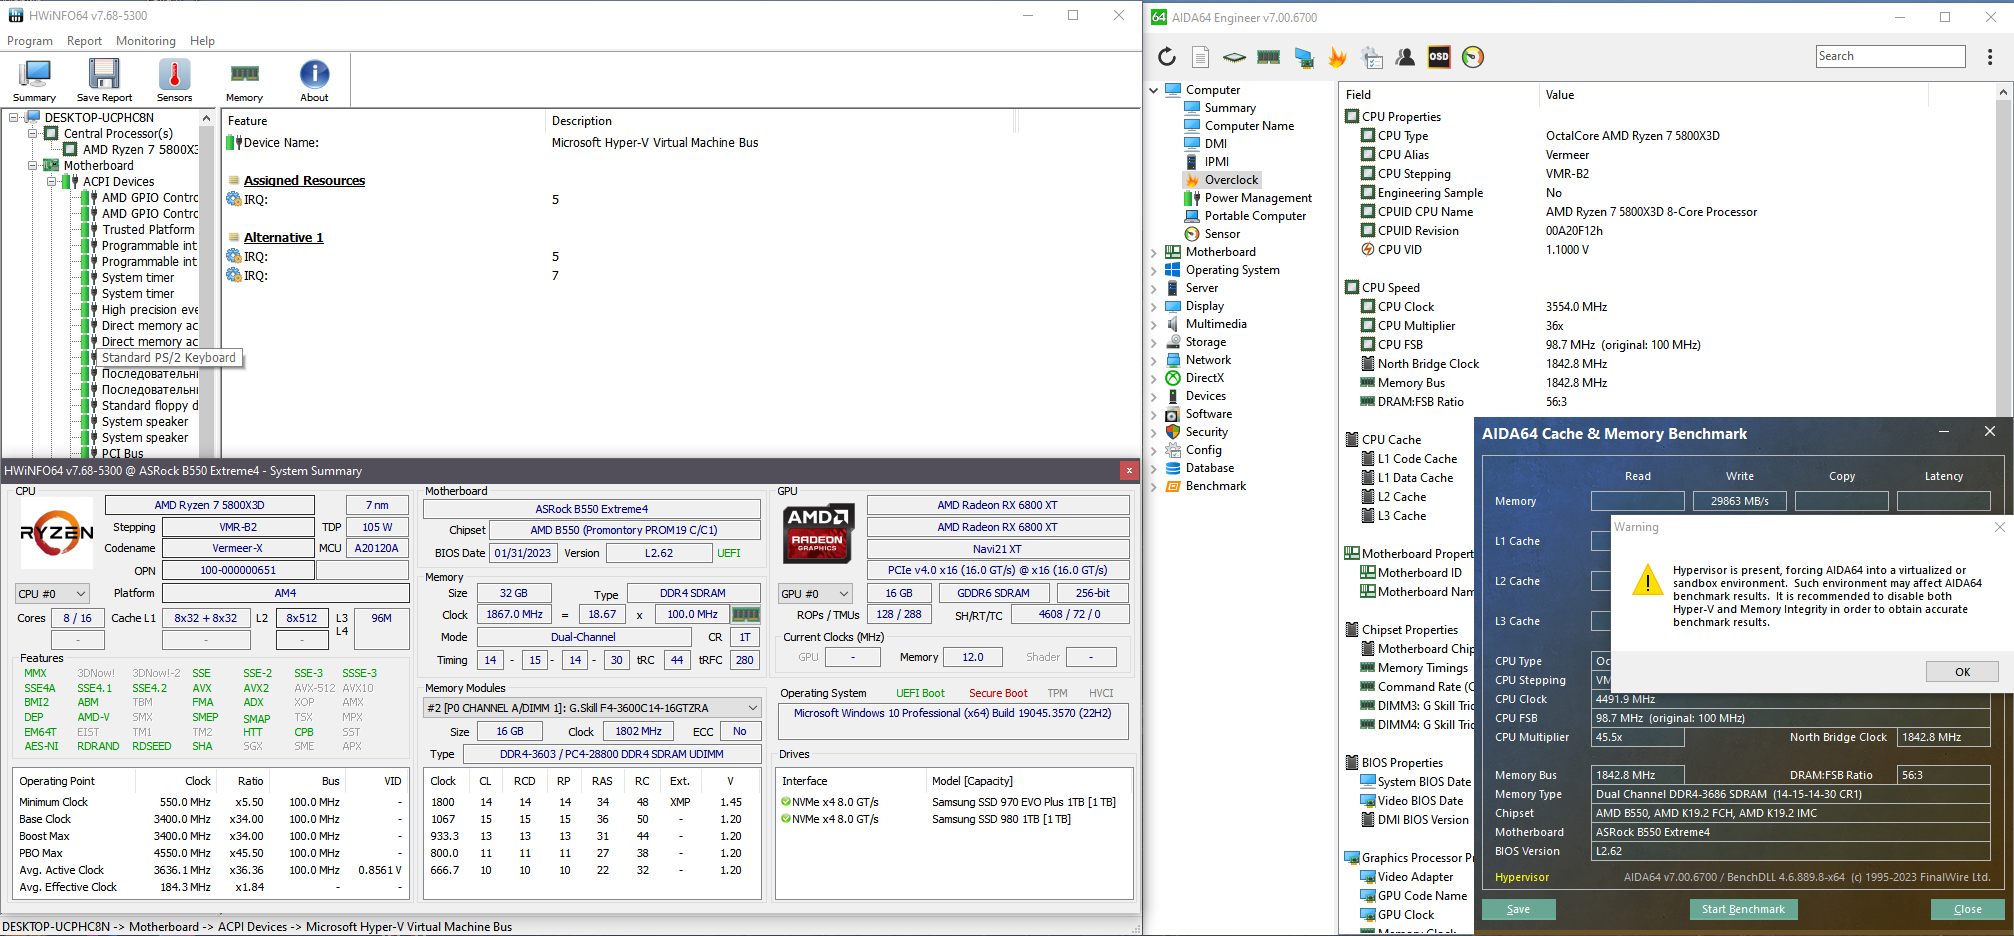Open the GPU #0 selector dropdown

point(815,593)
